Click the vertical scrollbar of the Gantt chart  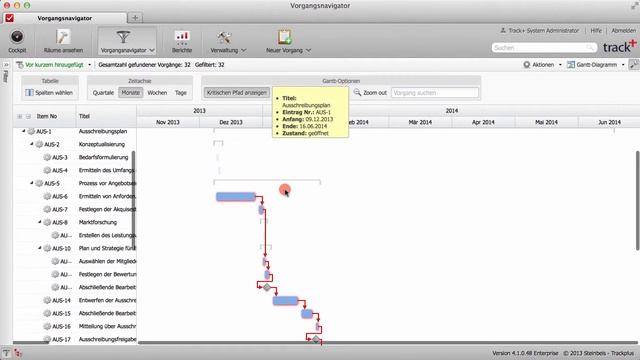point(637,200)
